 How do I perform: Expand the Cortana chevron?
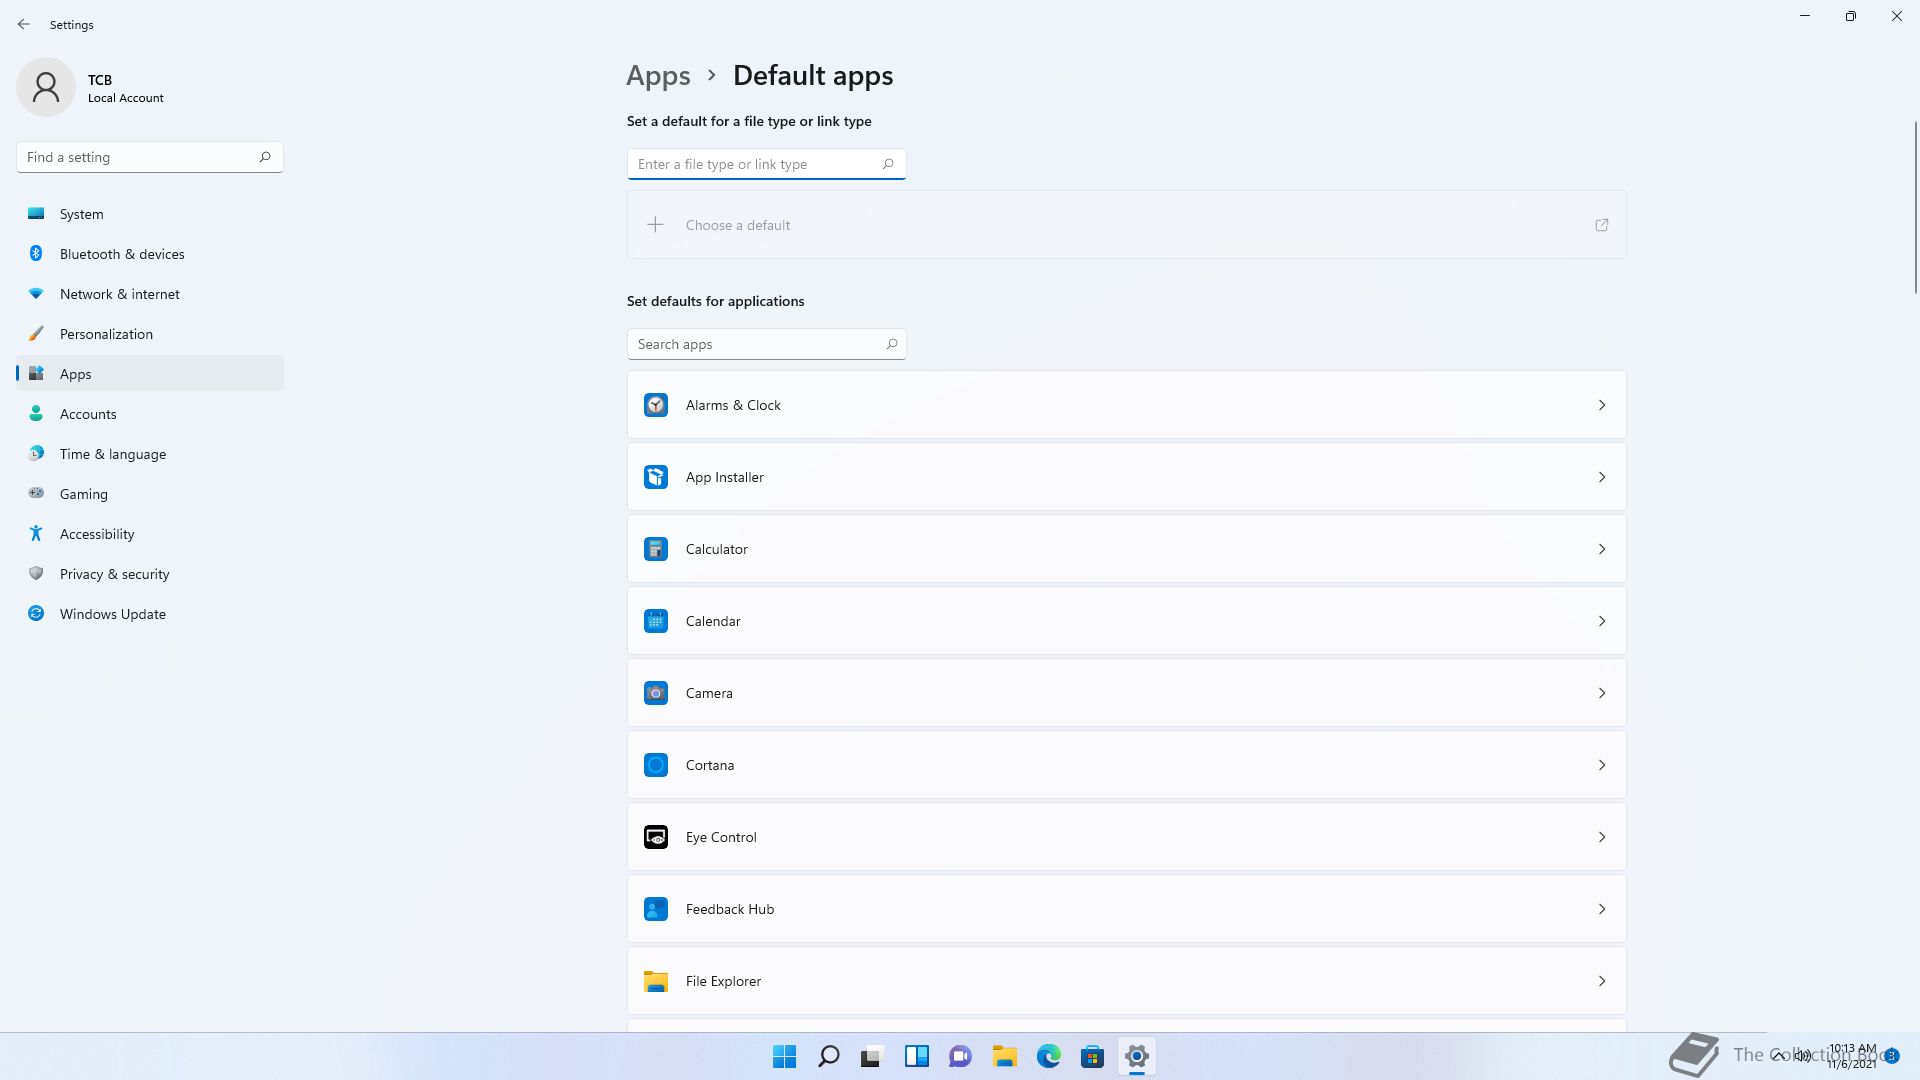coord(1602,765)
